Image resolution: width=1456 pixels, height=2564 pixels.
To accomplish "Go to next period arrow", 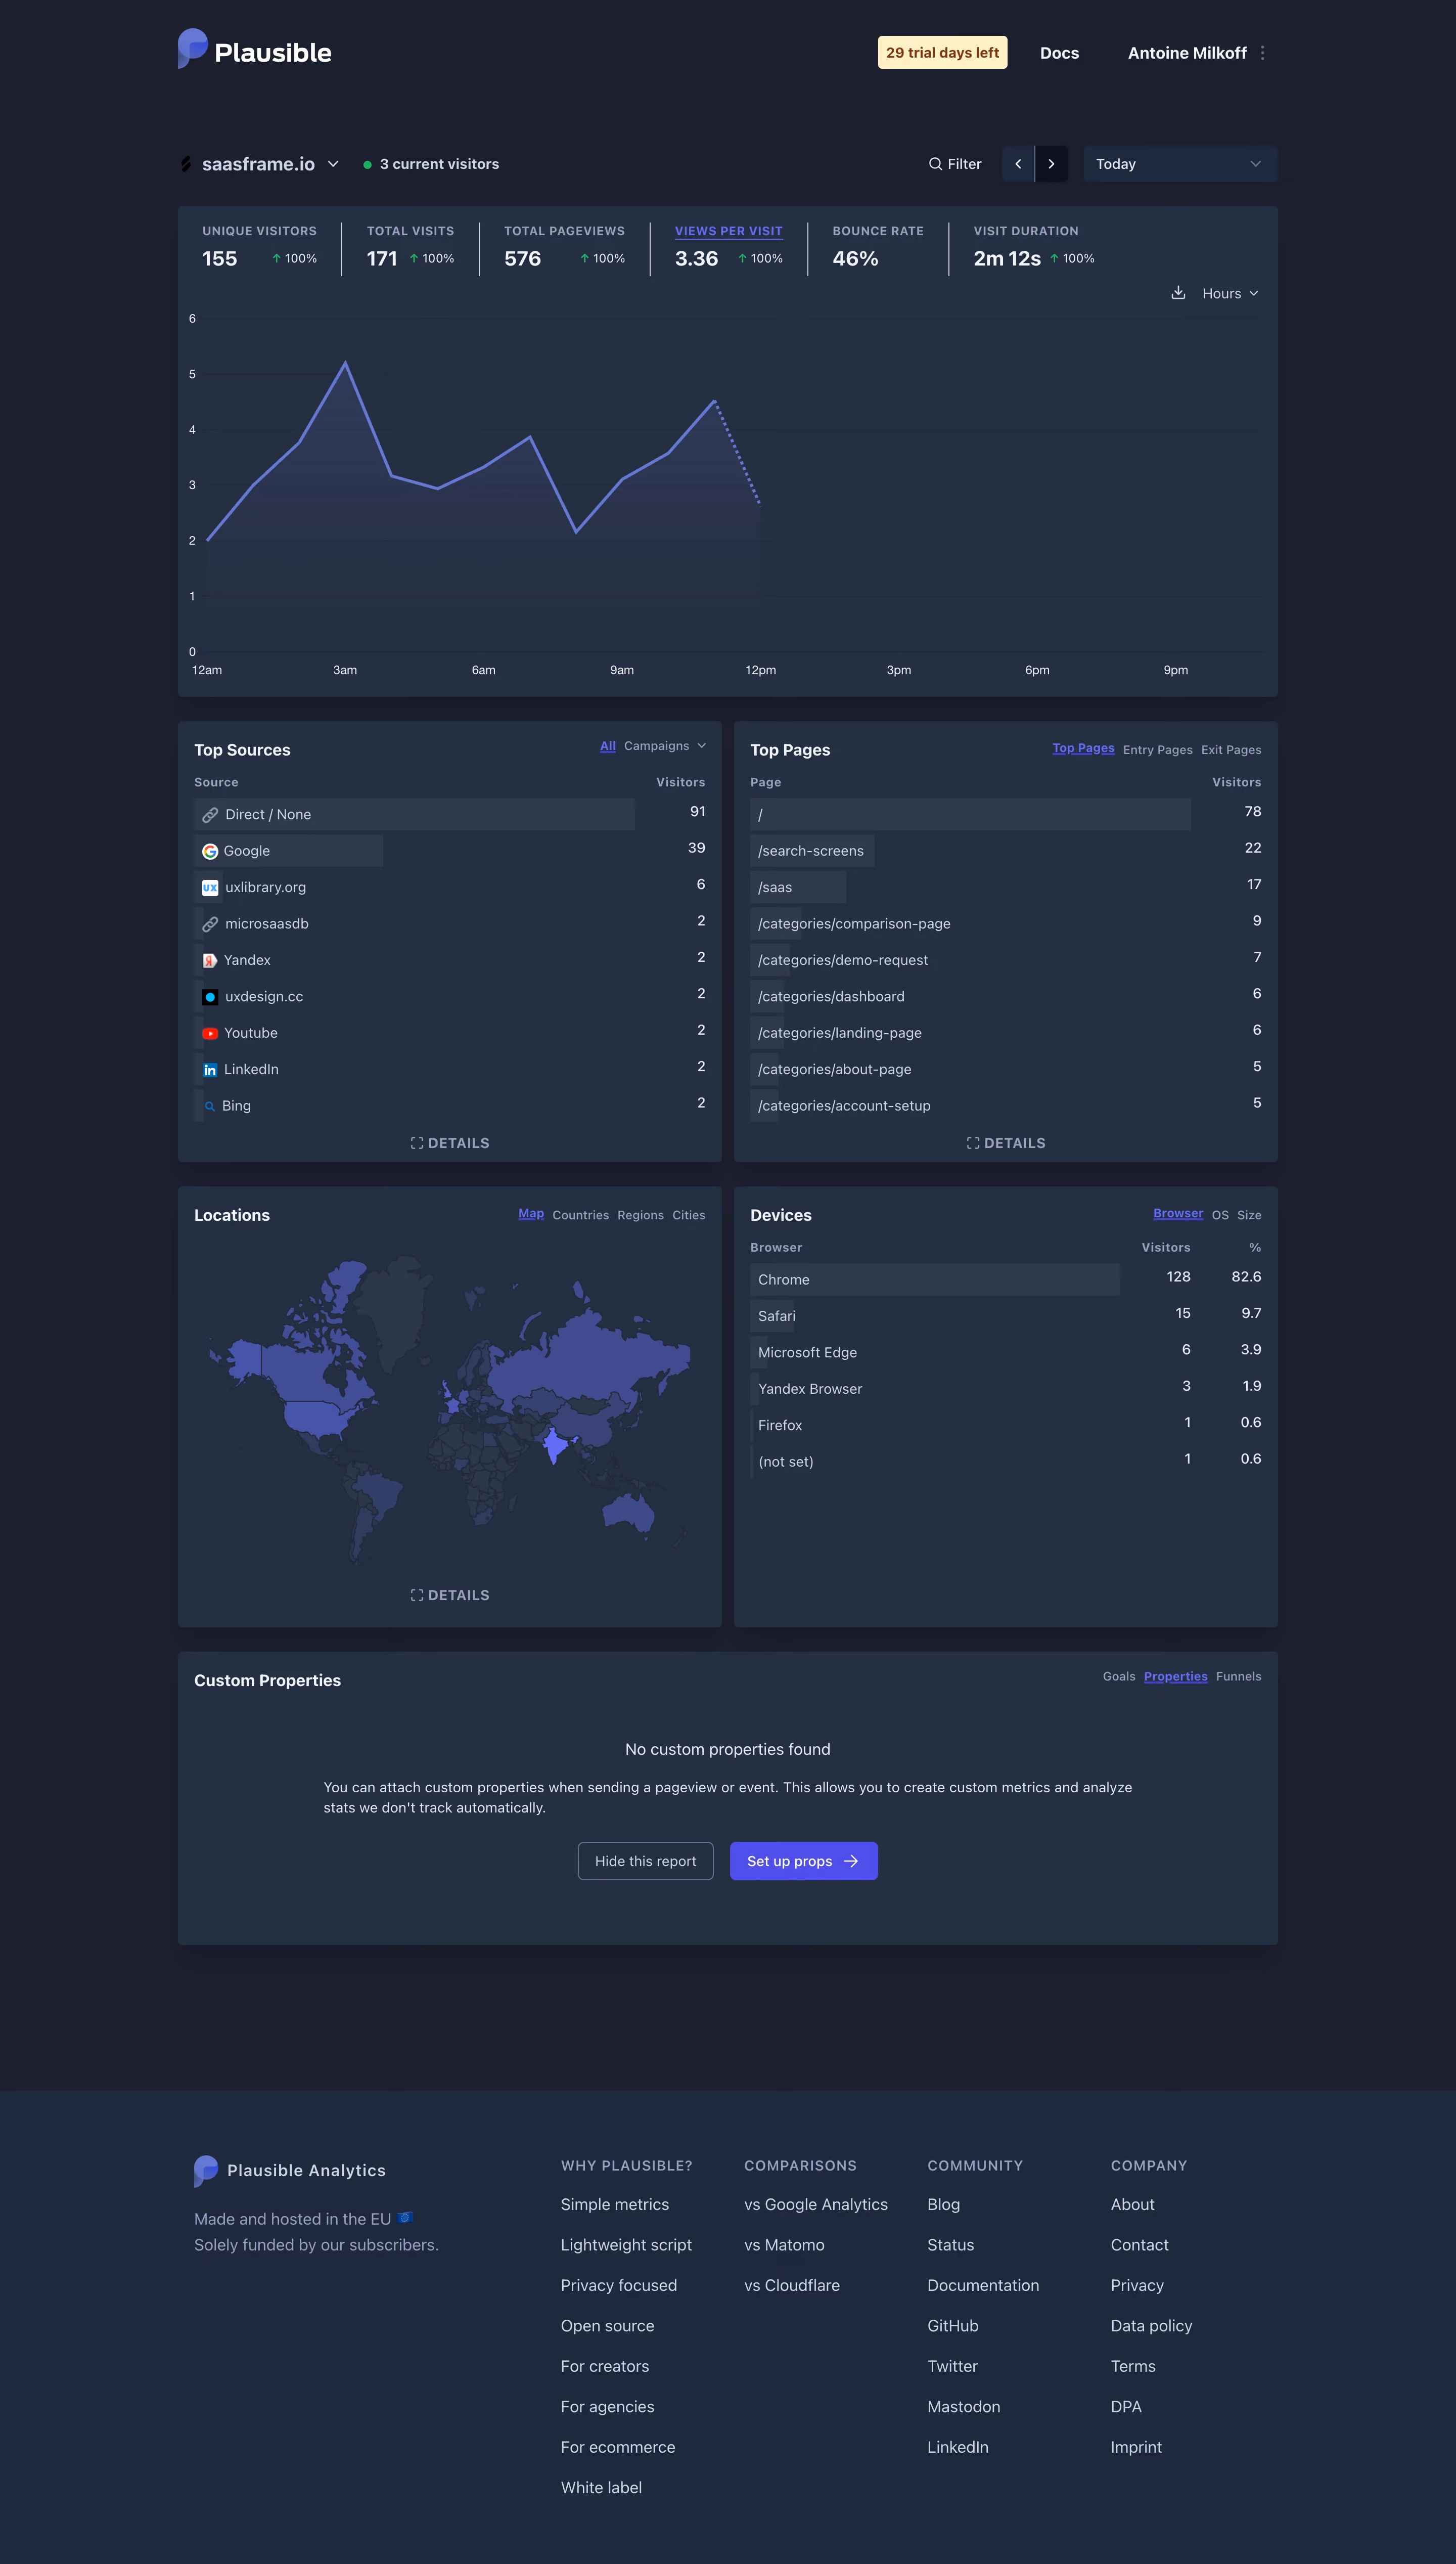I will 1051,164.
